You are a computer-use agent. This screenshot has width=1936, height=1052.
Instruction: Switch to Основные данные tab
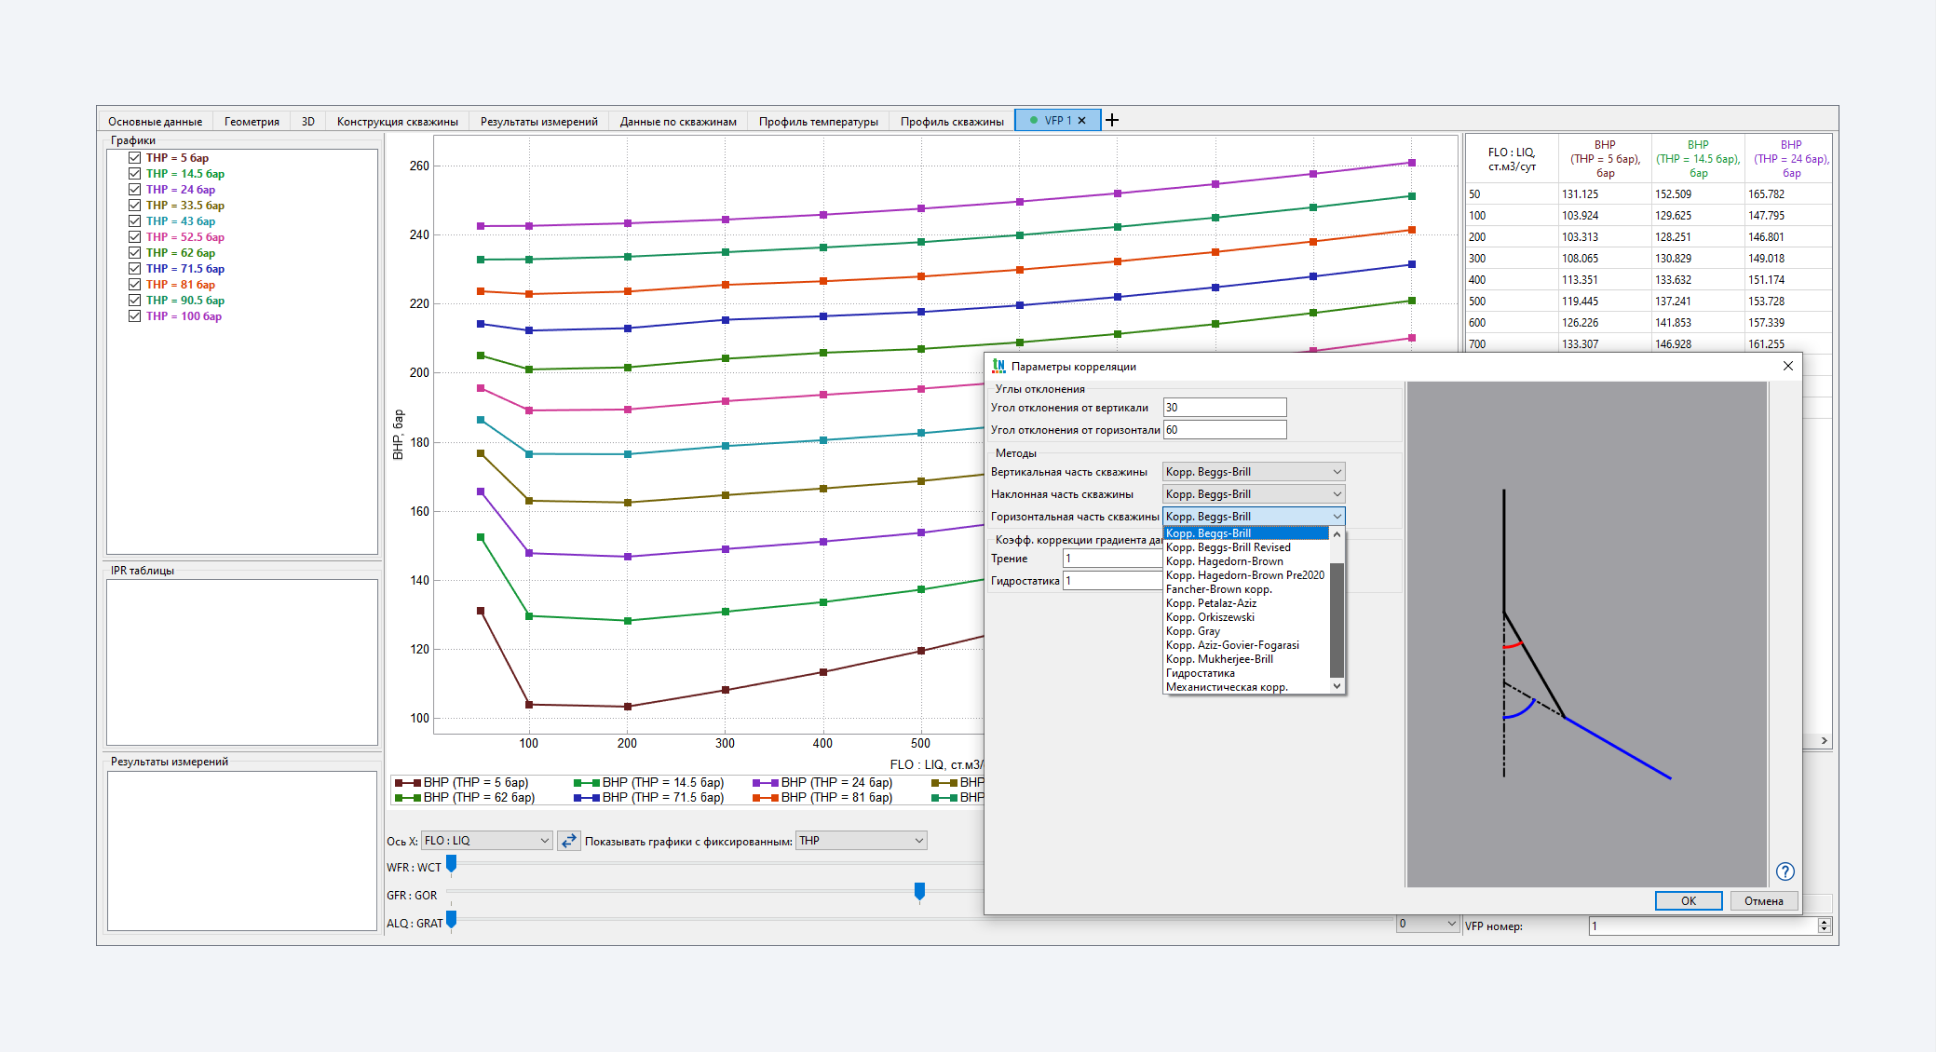pyautogui.click(x=155, y=121)
